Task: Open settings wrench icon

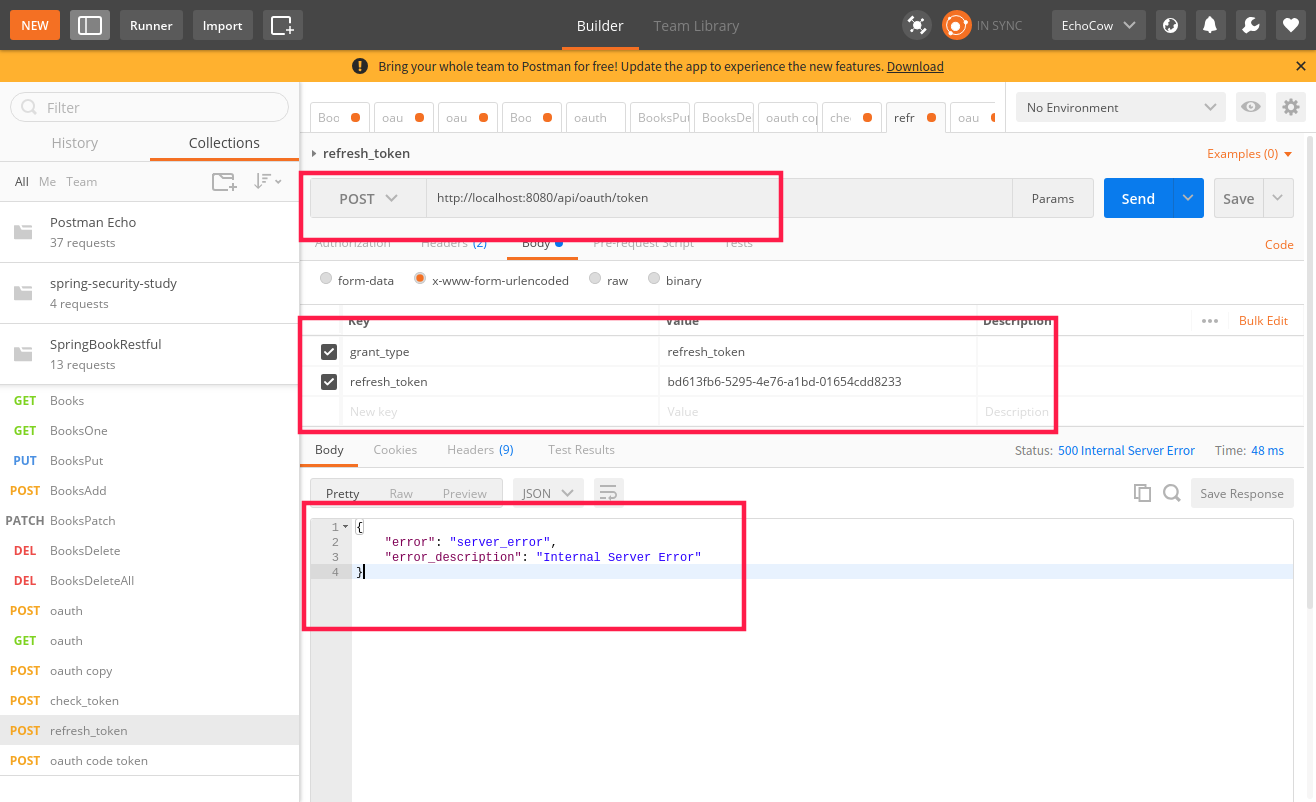Action: coord(1250,25)
